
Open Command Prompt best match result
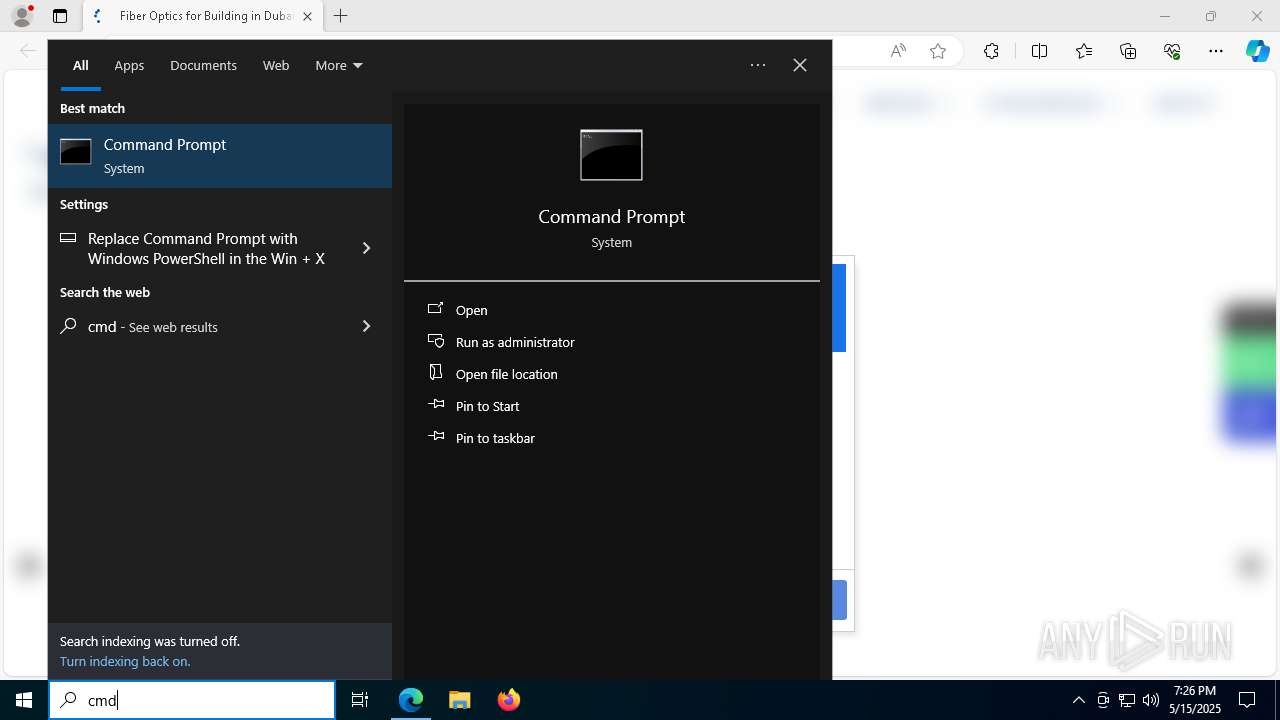click(x=220, y=156)
